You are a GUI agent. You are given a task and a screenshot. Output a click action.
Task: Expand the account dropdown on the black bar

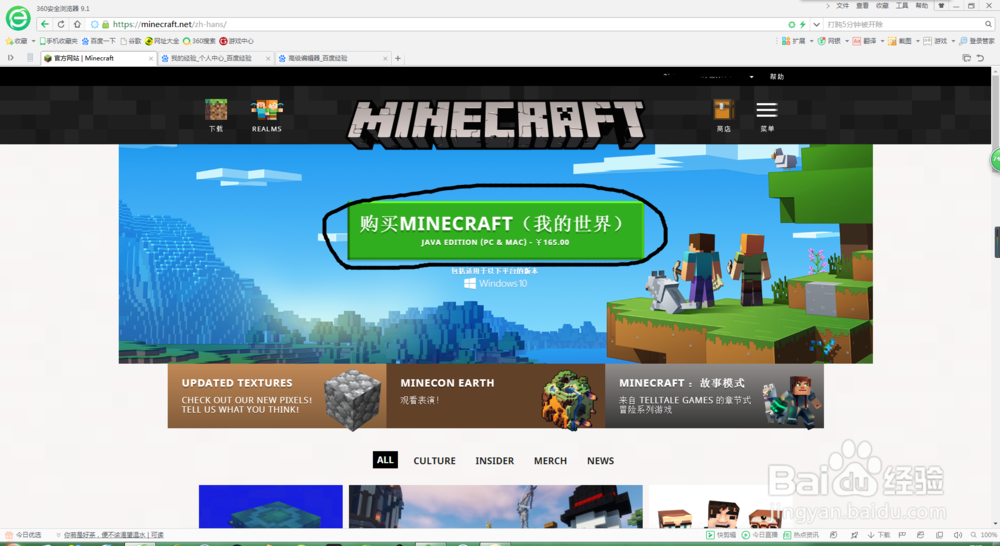[x=751, y=77]
